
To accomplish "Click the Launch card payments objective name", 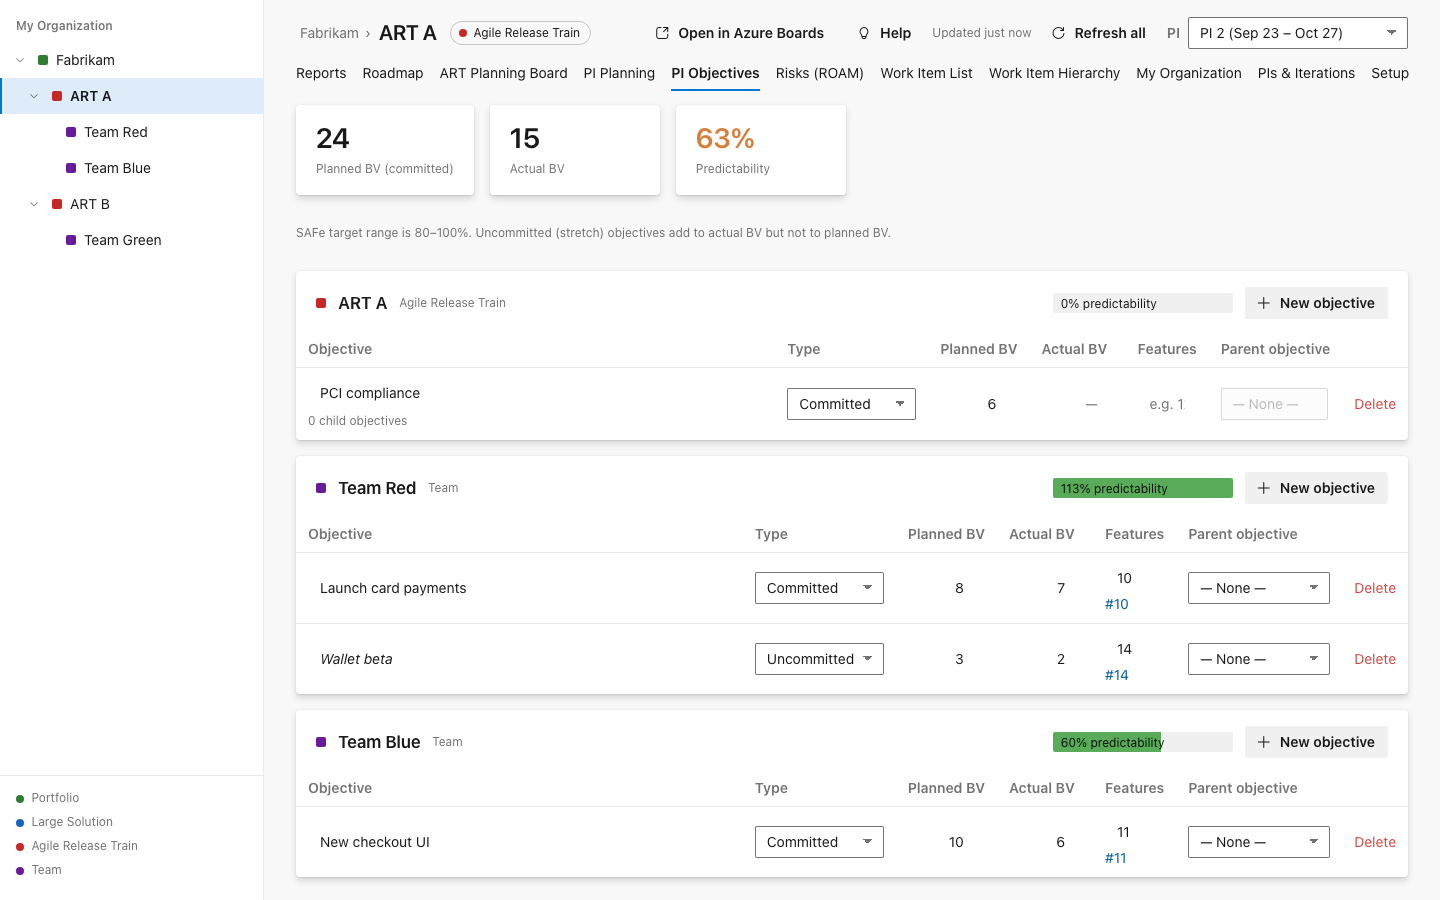I will [x=393, y=588].
